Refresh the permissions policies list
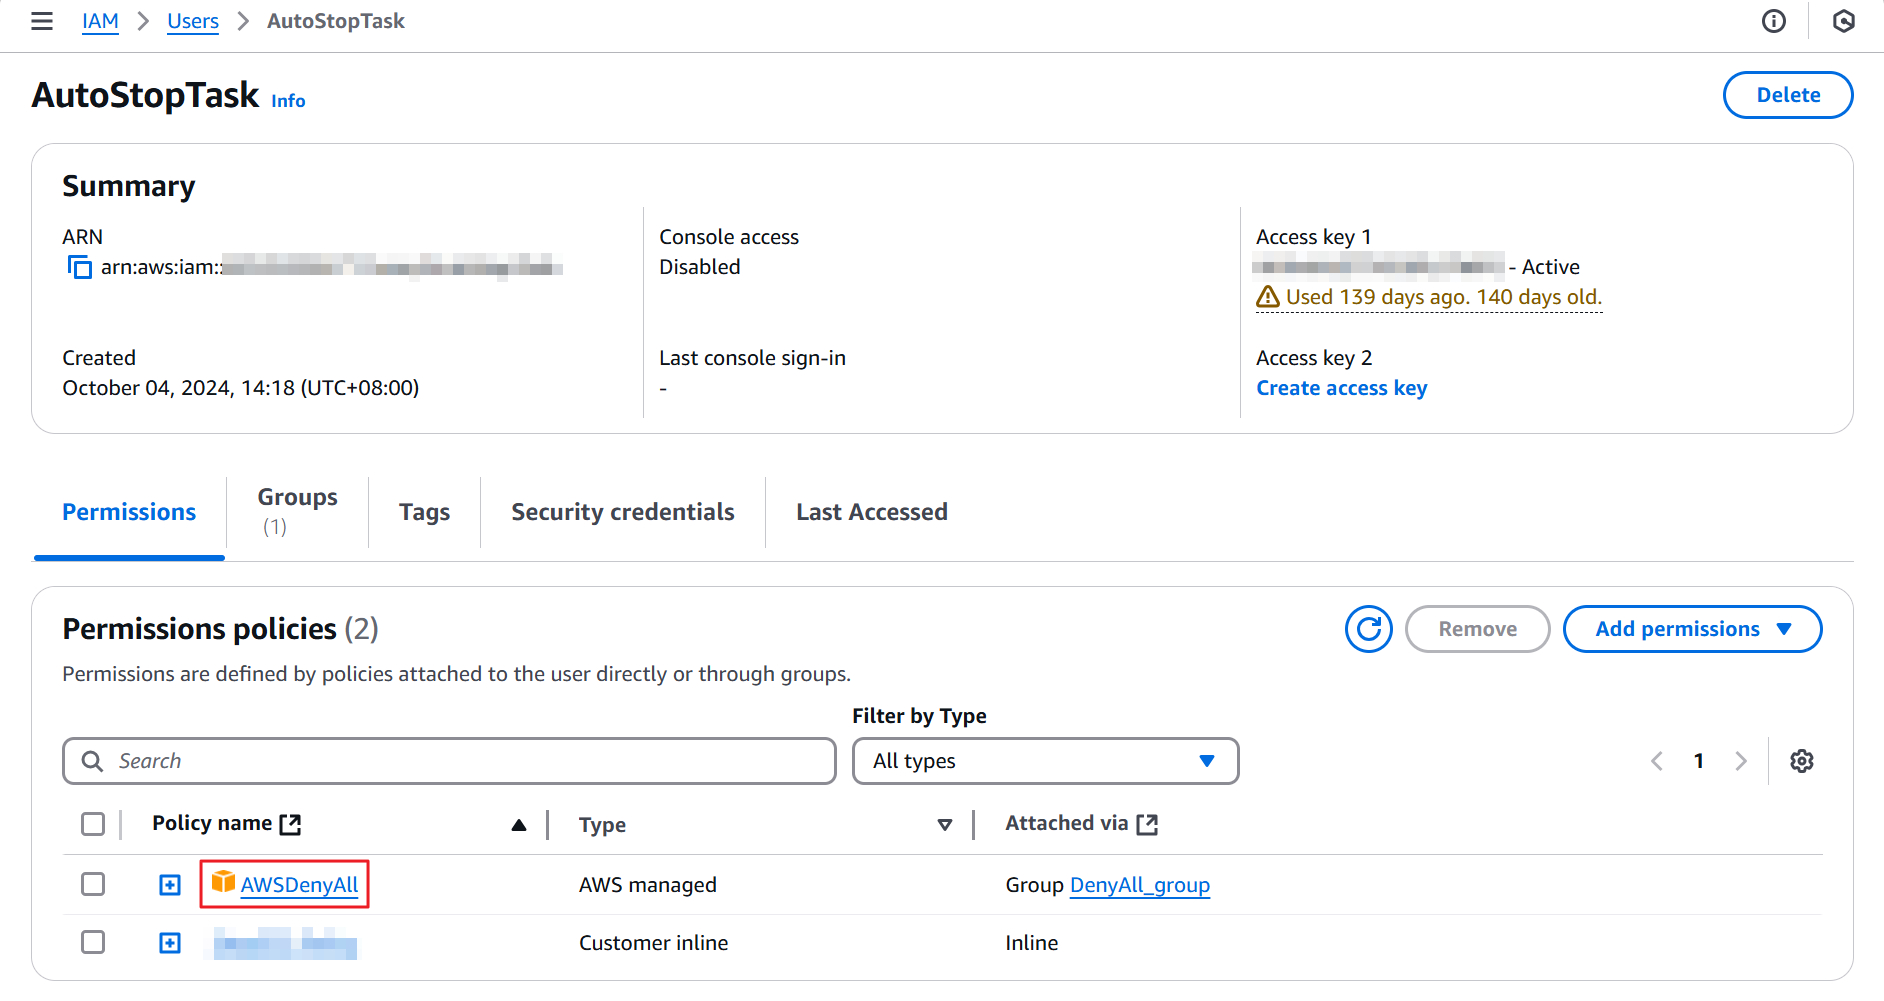The height and width of the screenshot is (1001, 1884). click(1369, 629)
